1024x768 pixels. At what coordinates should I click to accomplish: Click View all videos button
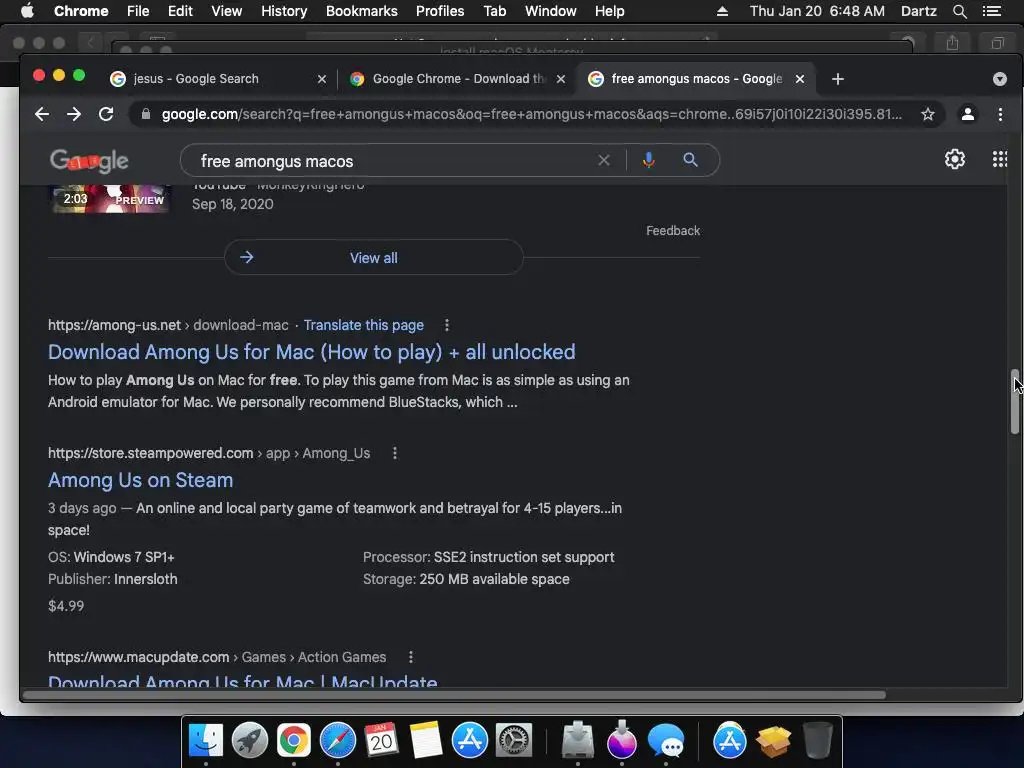374,258
